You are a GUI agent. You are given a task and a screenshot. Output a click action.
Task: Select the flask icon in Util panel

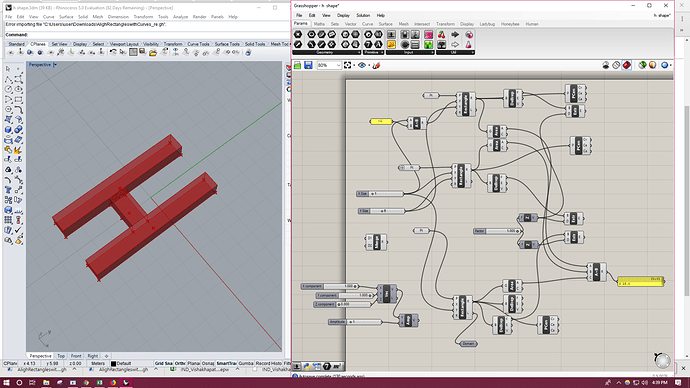[469, 44]
